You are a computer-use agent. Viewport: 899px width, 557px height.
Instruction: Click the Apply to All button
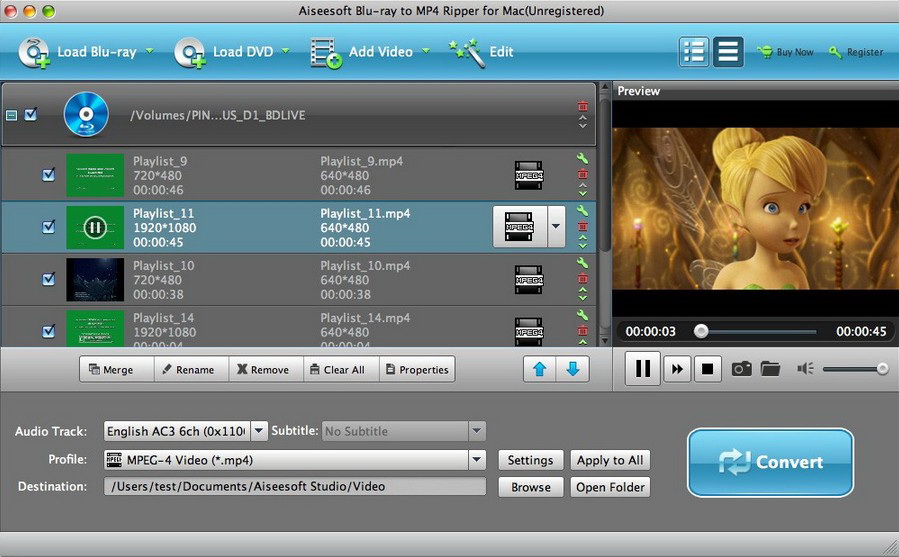point(610,460)
